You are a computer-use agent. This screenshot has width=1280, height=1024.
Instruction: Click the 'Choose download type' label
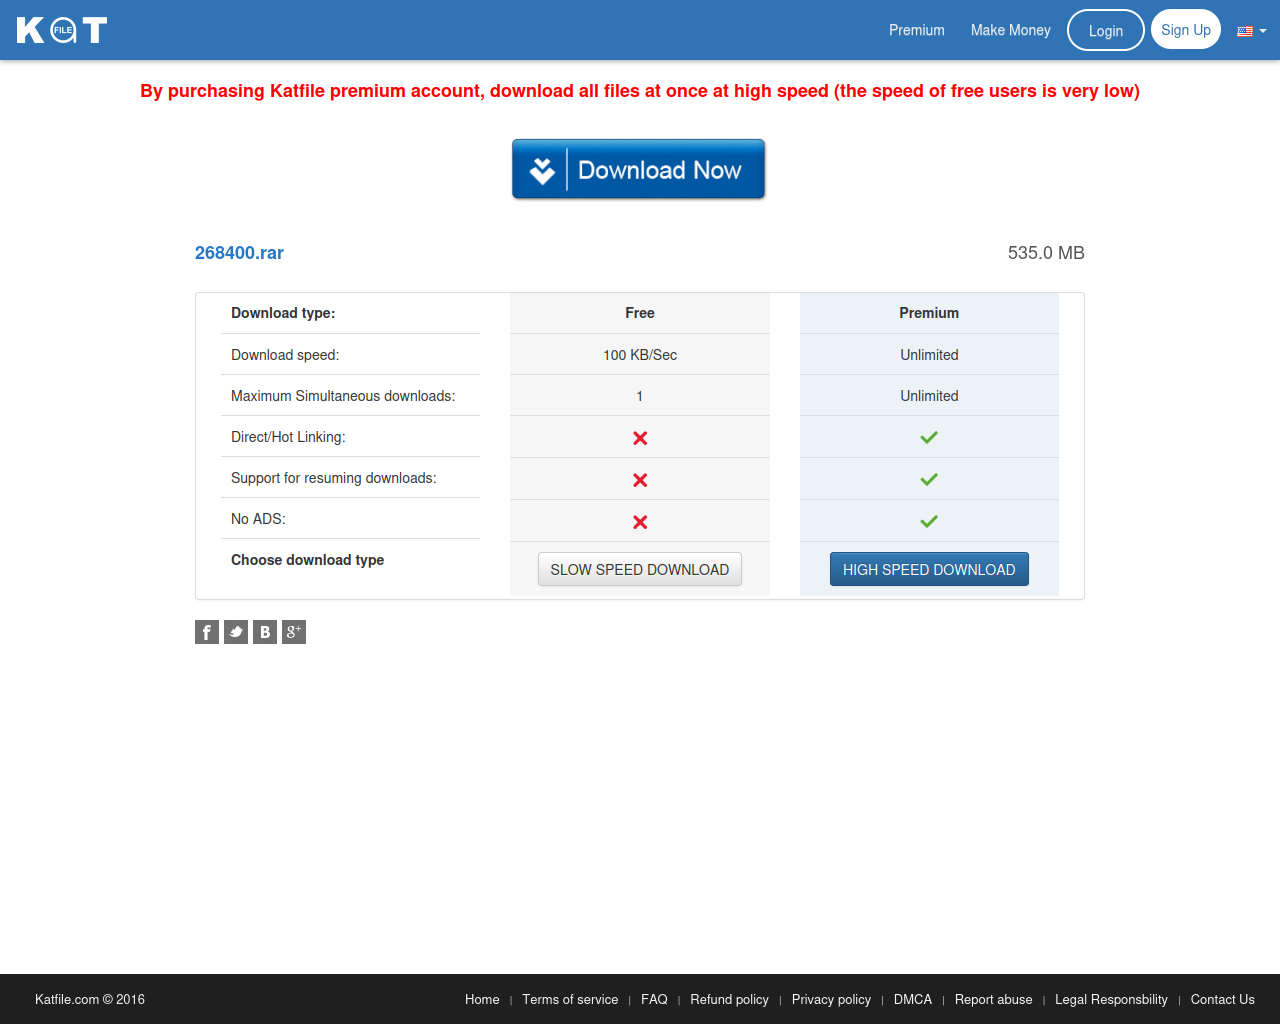[307, 560]
